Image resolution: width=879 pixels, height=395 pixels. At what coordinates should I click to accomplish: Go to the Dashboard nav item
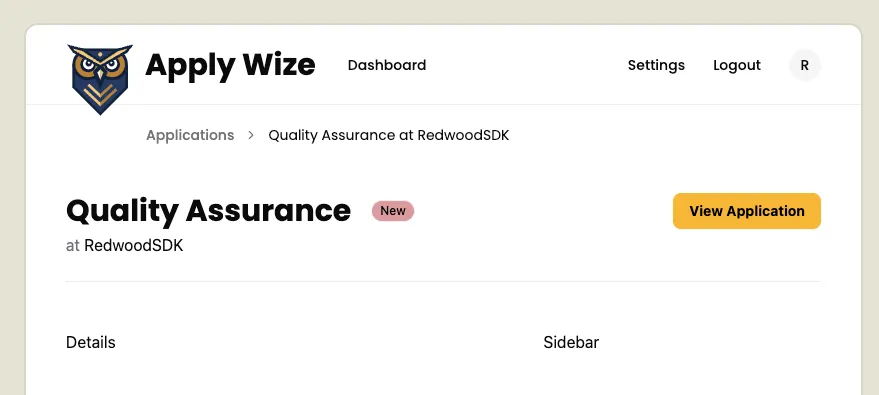coord(387,65)
